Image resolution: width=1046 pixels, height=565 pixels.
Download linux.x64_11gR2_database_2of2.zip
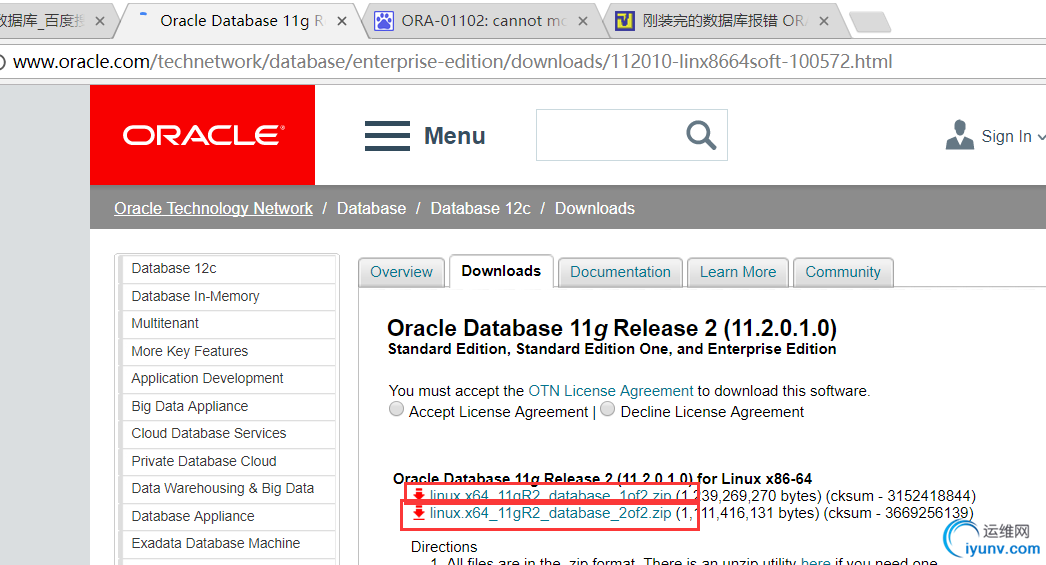550,513
